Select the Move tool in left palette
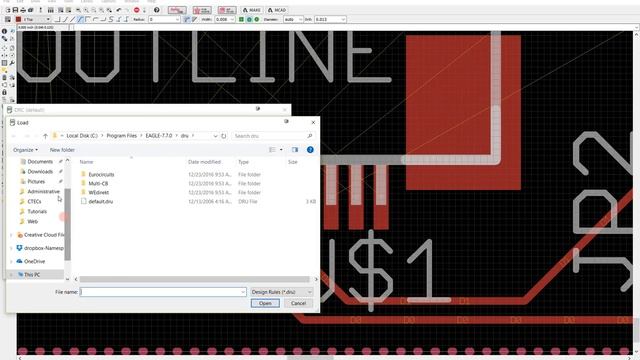Viewport: 640px width, 360px height. [x=4, y=48]
